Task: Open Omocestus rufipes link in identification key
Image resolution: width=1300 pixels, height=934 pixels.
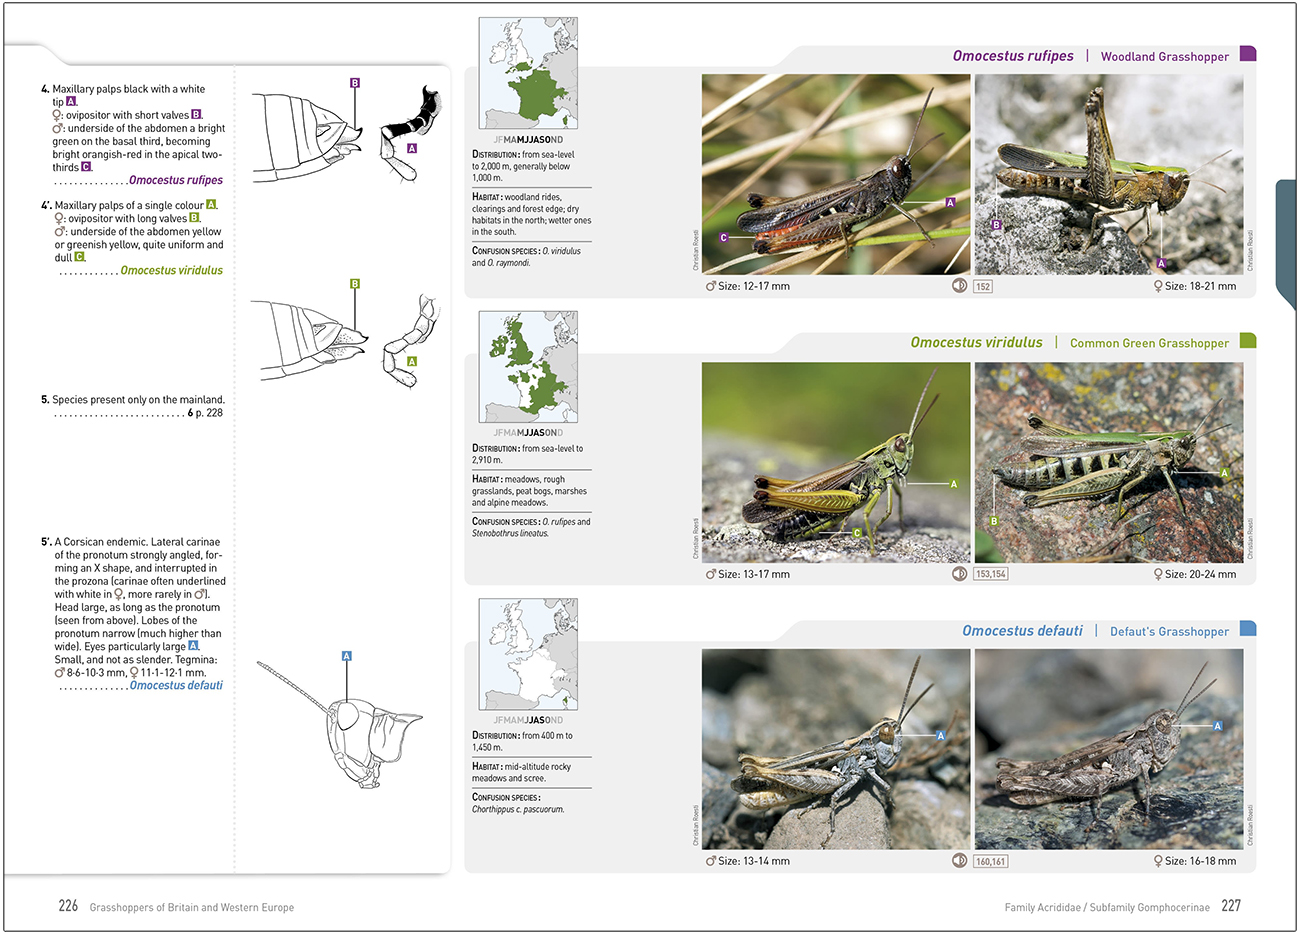Action: click(x=176, y=181)
